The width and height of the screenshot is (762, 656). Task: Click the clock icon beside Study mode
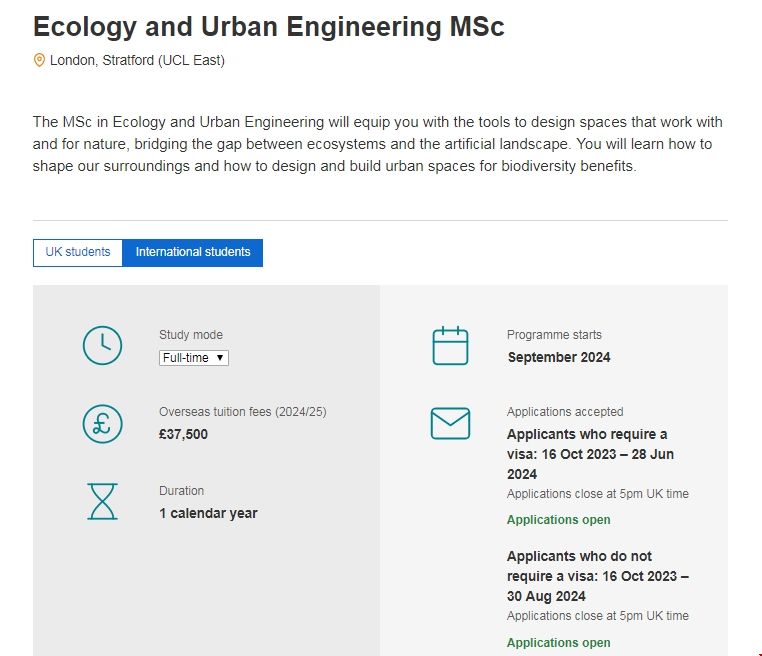point(102,345)
